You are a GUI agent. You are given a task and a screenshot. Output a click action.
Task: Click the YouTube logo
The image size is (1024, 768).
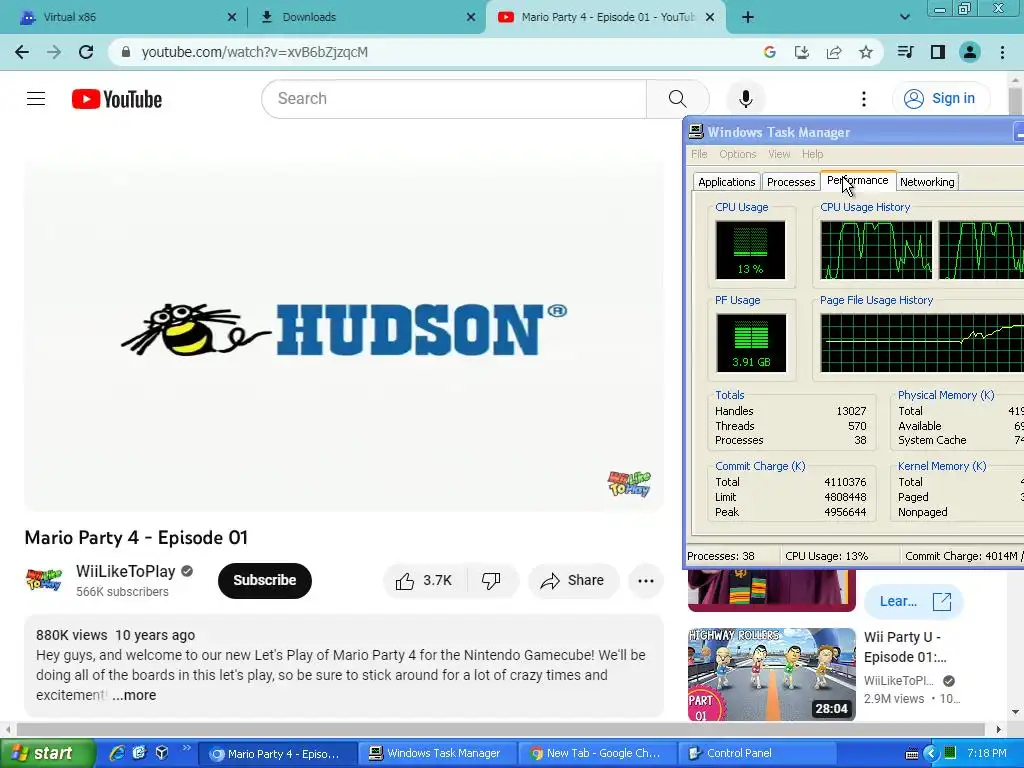click(117, 99)
